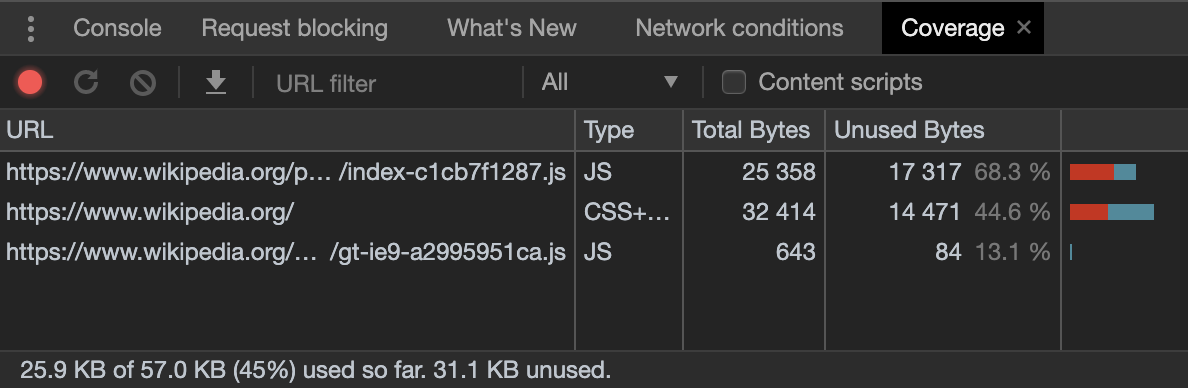Image resolution: width=1188 pixels, height=388 pixels.
Task: Sort by Unused Bytes column header
Action: pyautogui.click(x=943, y=130)
